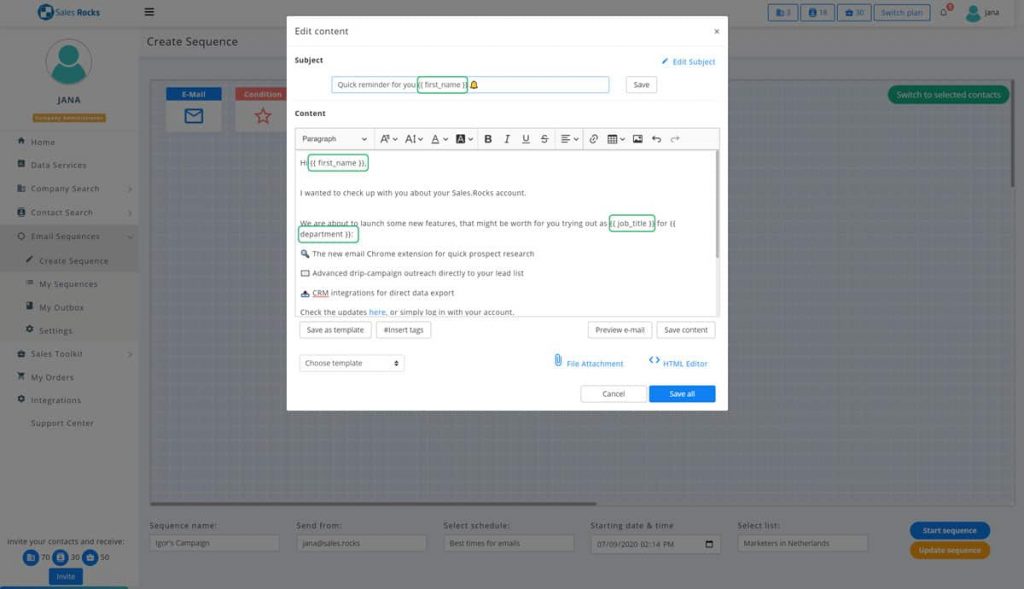Open the Choose template dropdown

pos(352,363)
